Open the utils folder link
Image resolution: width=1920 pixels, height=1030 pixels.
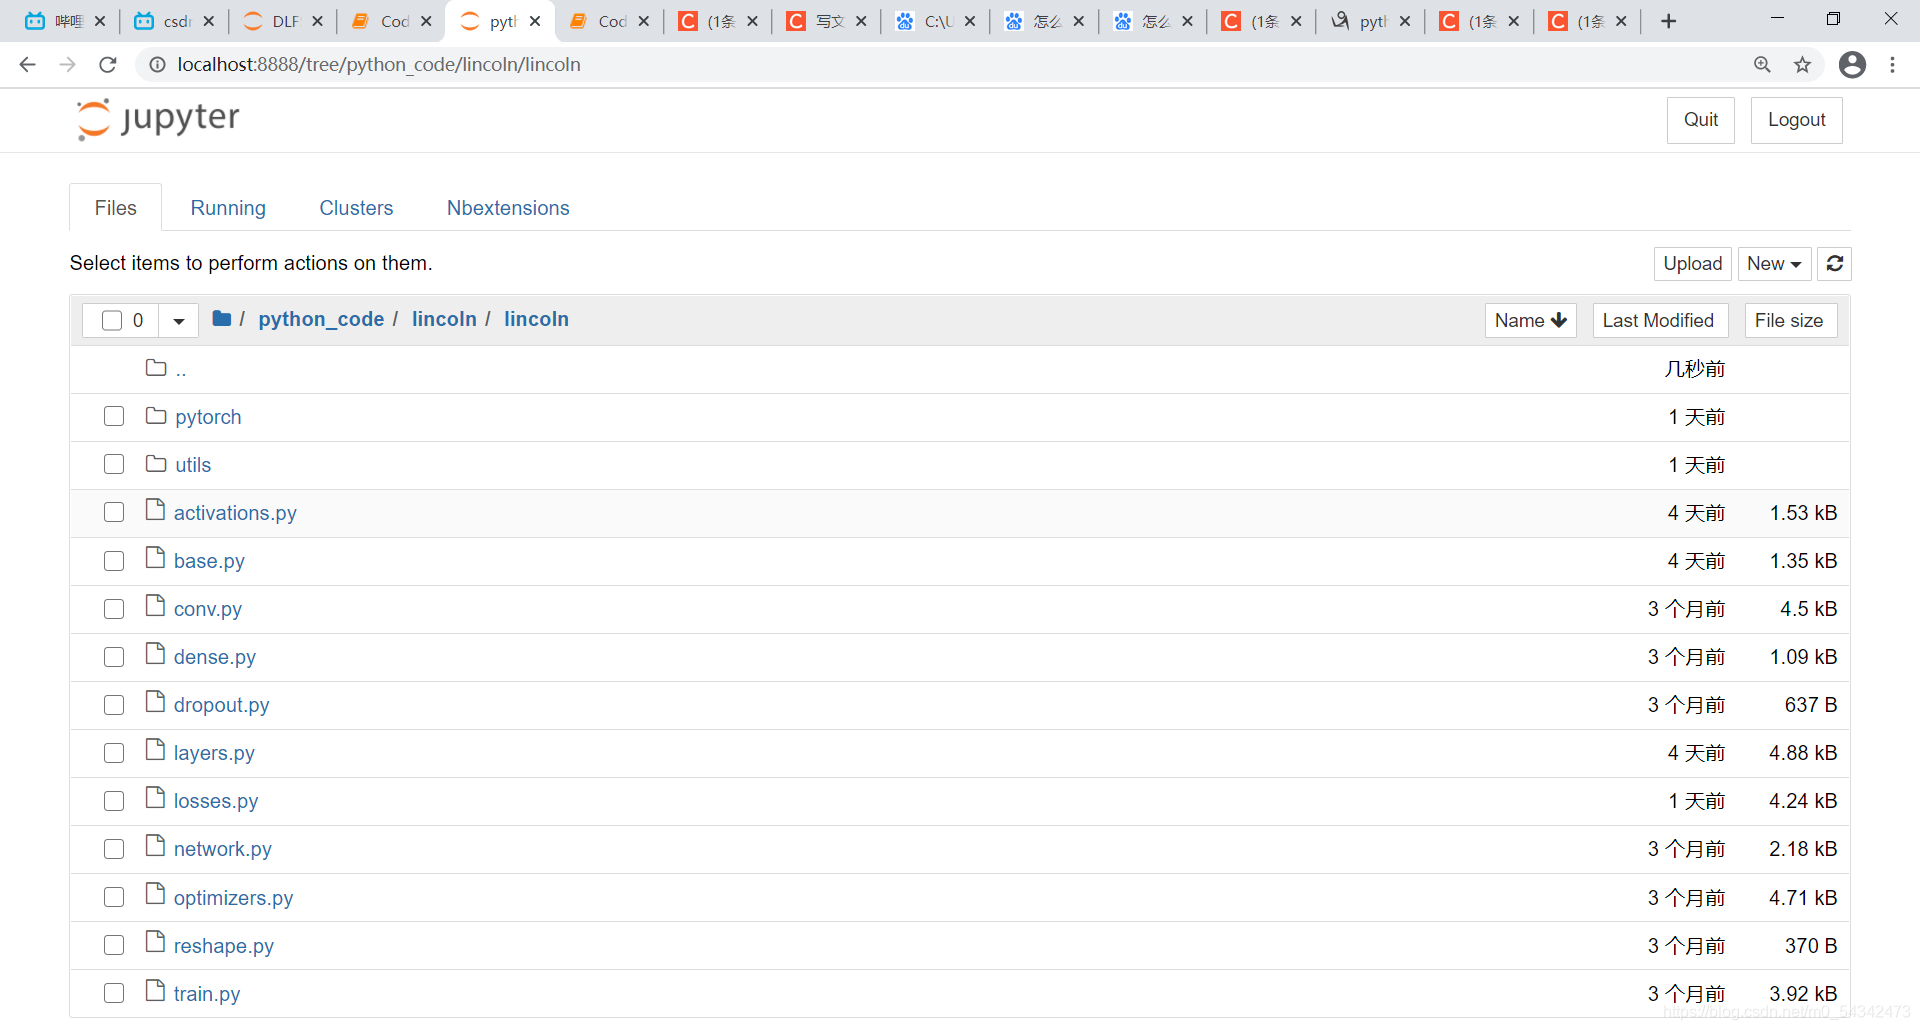tap(193, 465)
